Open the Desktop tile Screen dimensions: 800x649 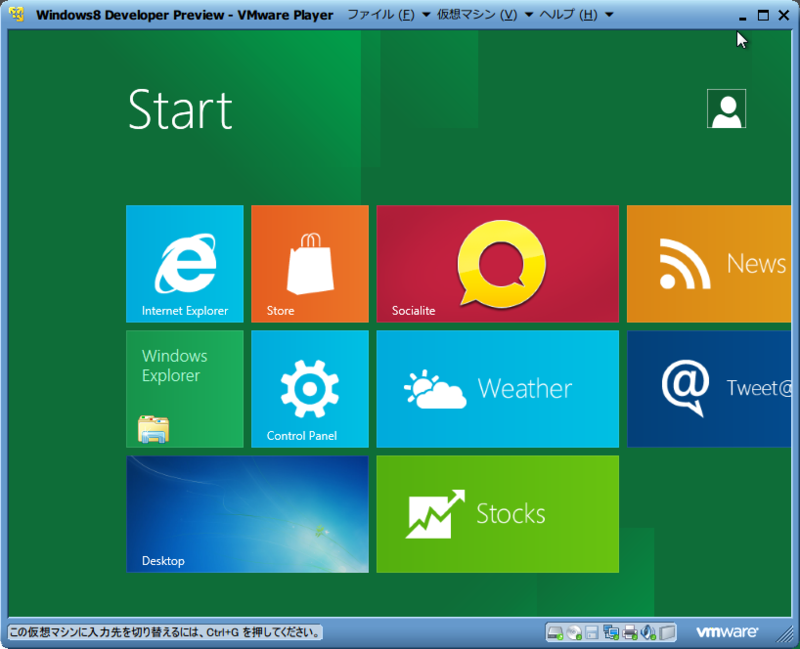point(247,514)
